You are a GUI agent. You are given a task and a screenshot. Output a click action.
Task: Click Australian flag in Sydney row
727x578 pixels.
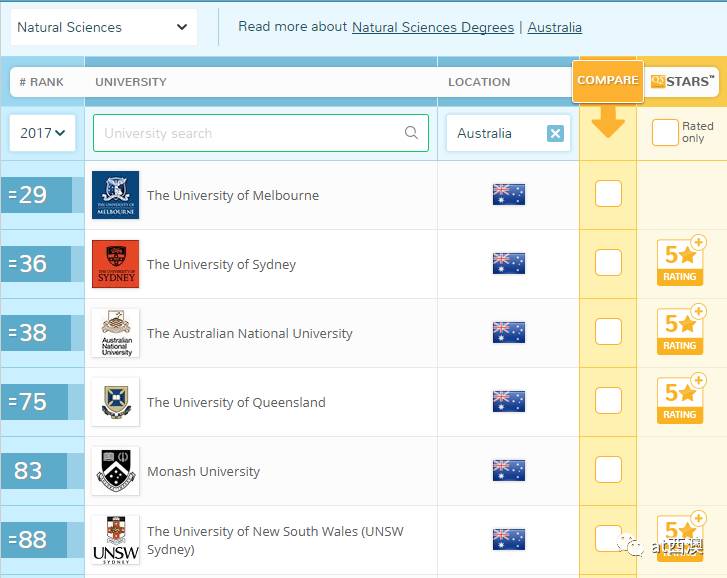coord(509,263)
